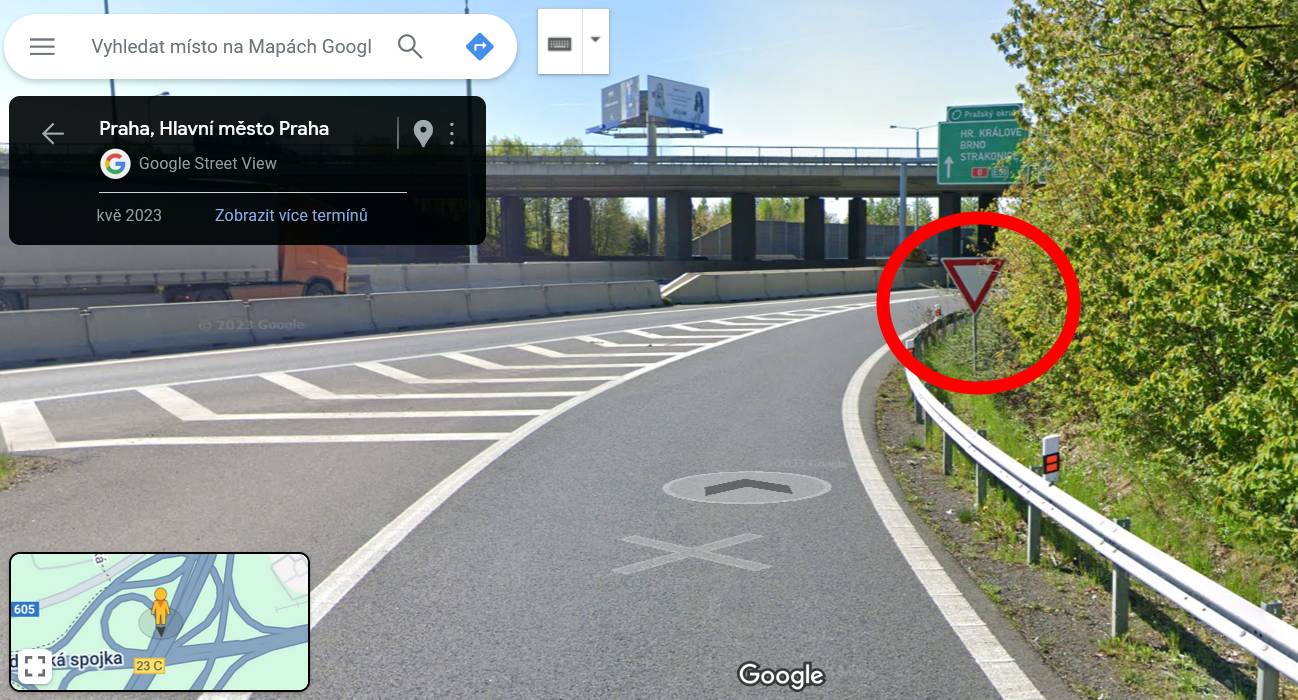The width and height of the screenshot is (1298, 700).
Task: Click the back arrow in Street View panel
Action: pyautogui.click(x=52, y=133)
